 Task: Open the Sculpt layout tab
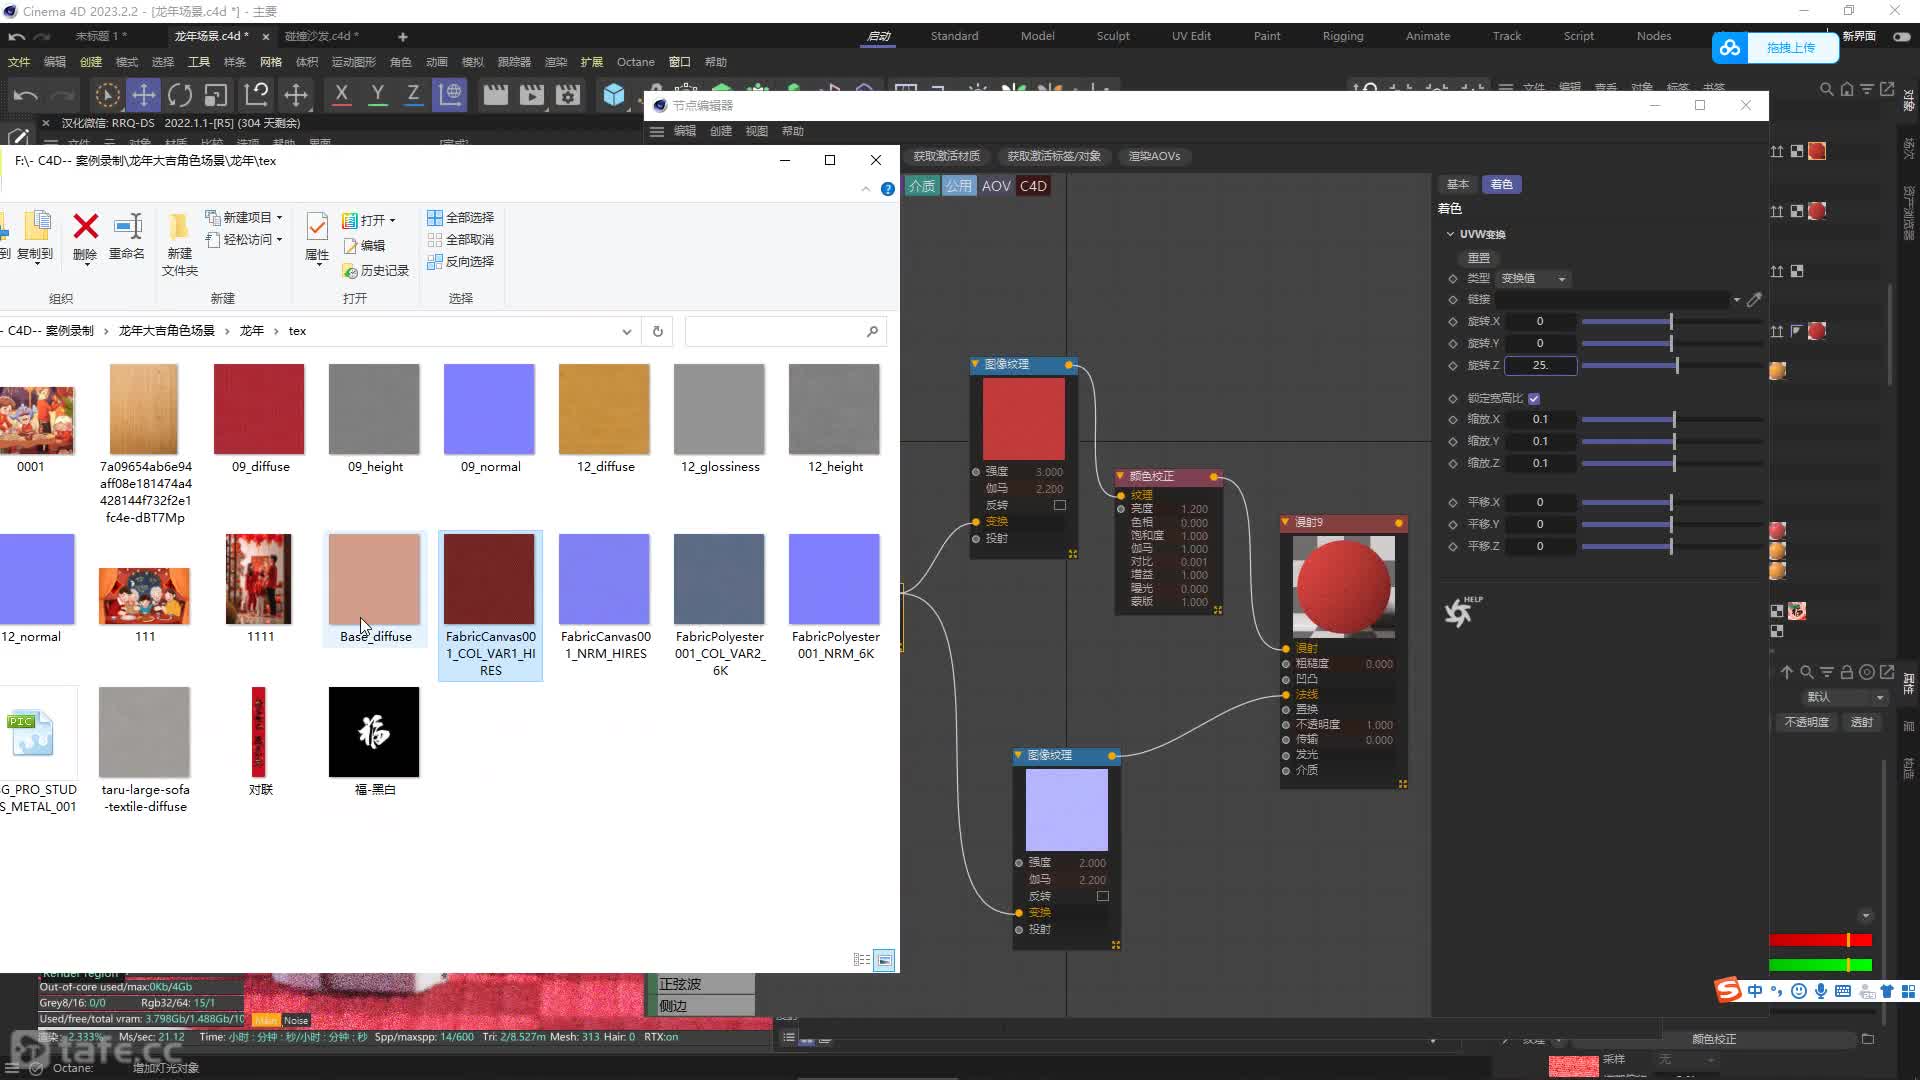(1112, 36)
